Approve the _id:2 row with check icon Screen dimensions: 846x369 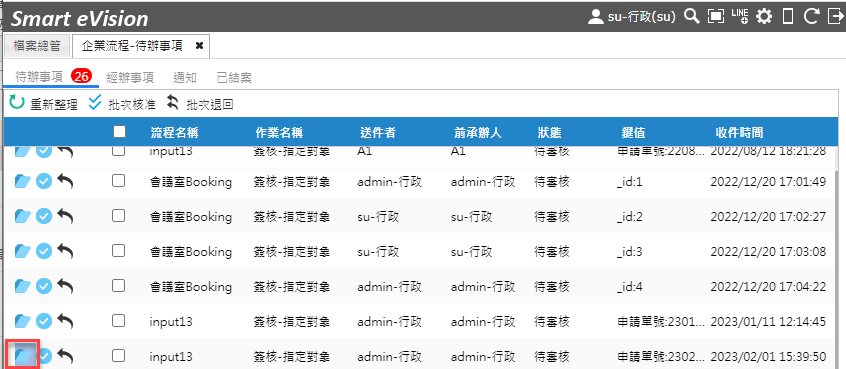pos(44,216)
